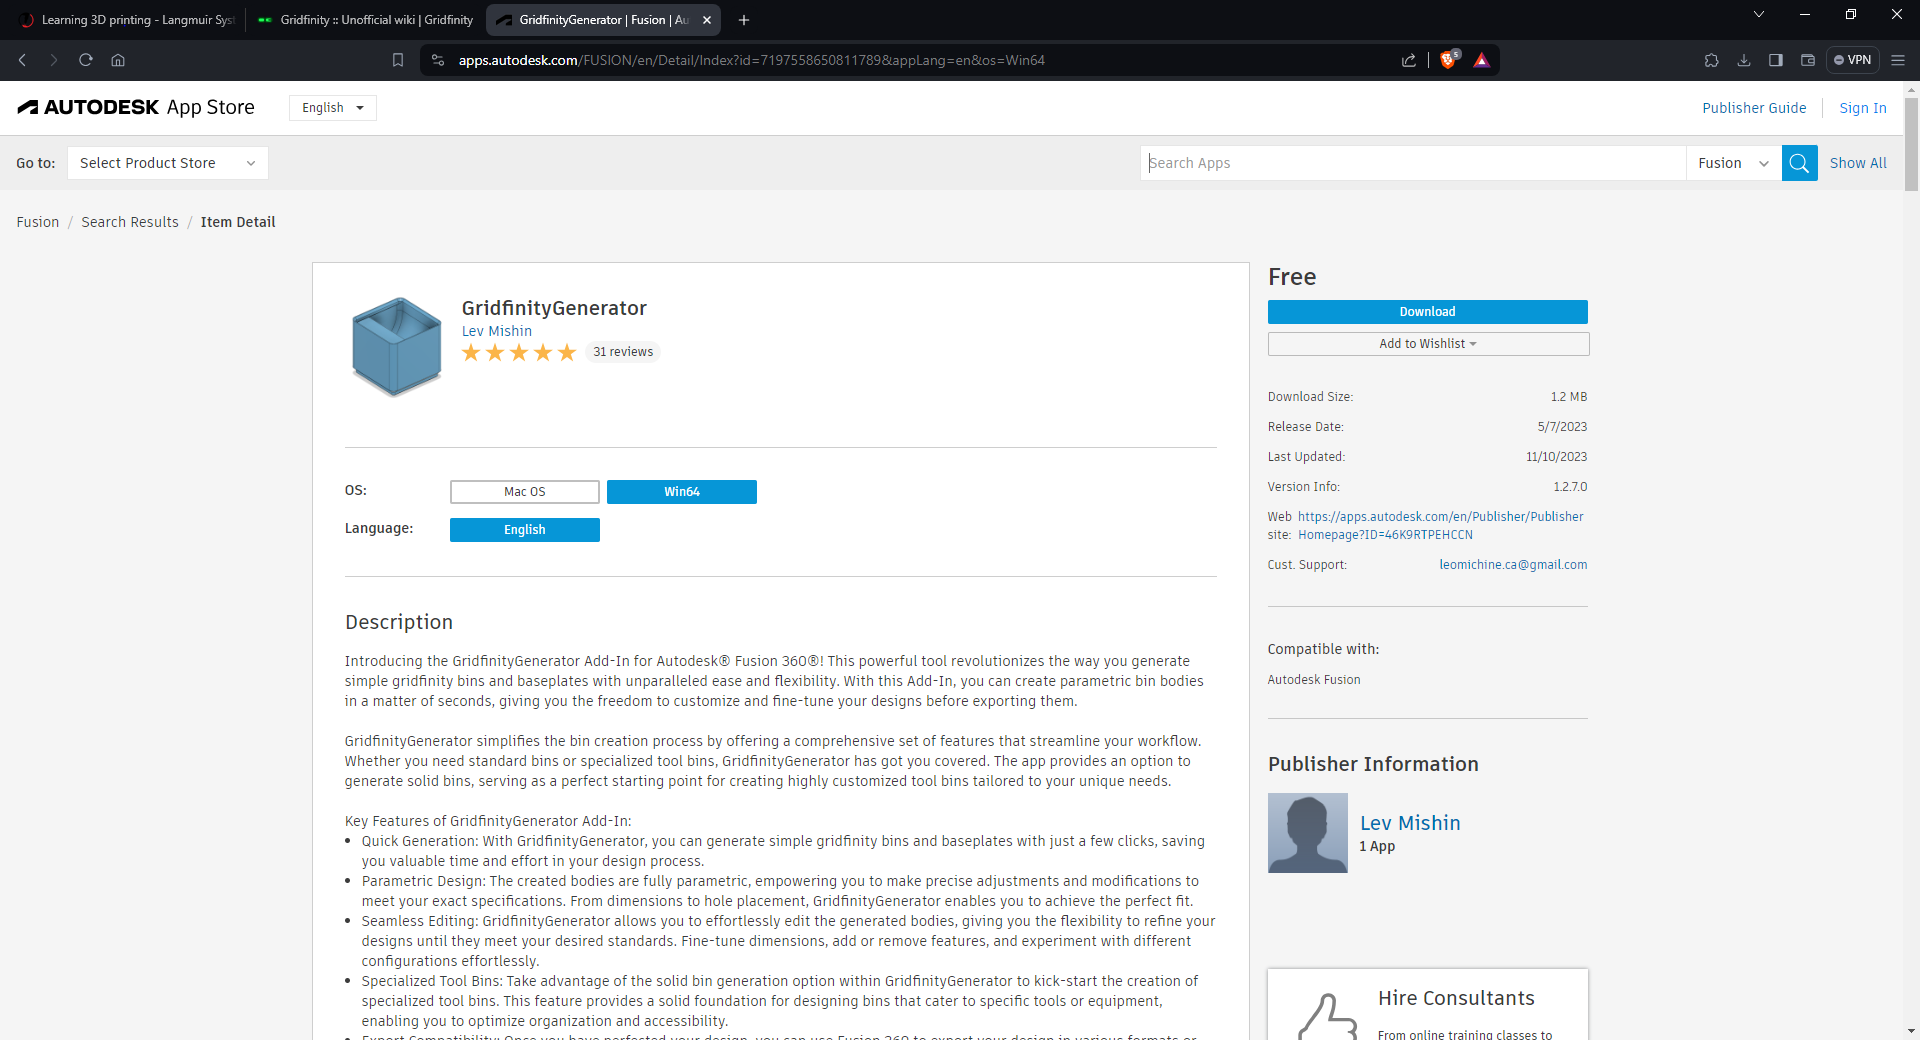This screenshot has width=1920, height=1040.
Task: Click into the Search Apps field
Action: tap(1412, 163)
